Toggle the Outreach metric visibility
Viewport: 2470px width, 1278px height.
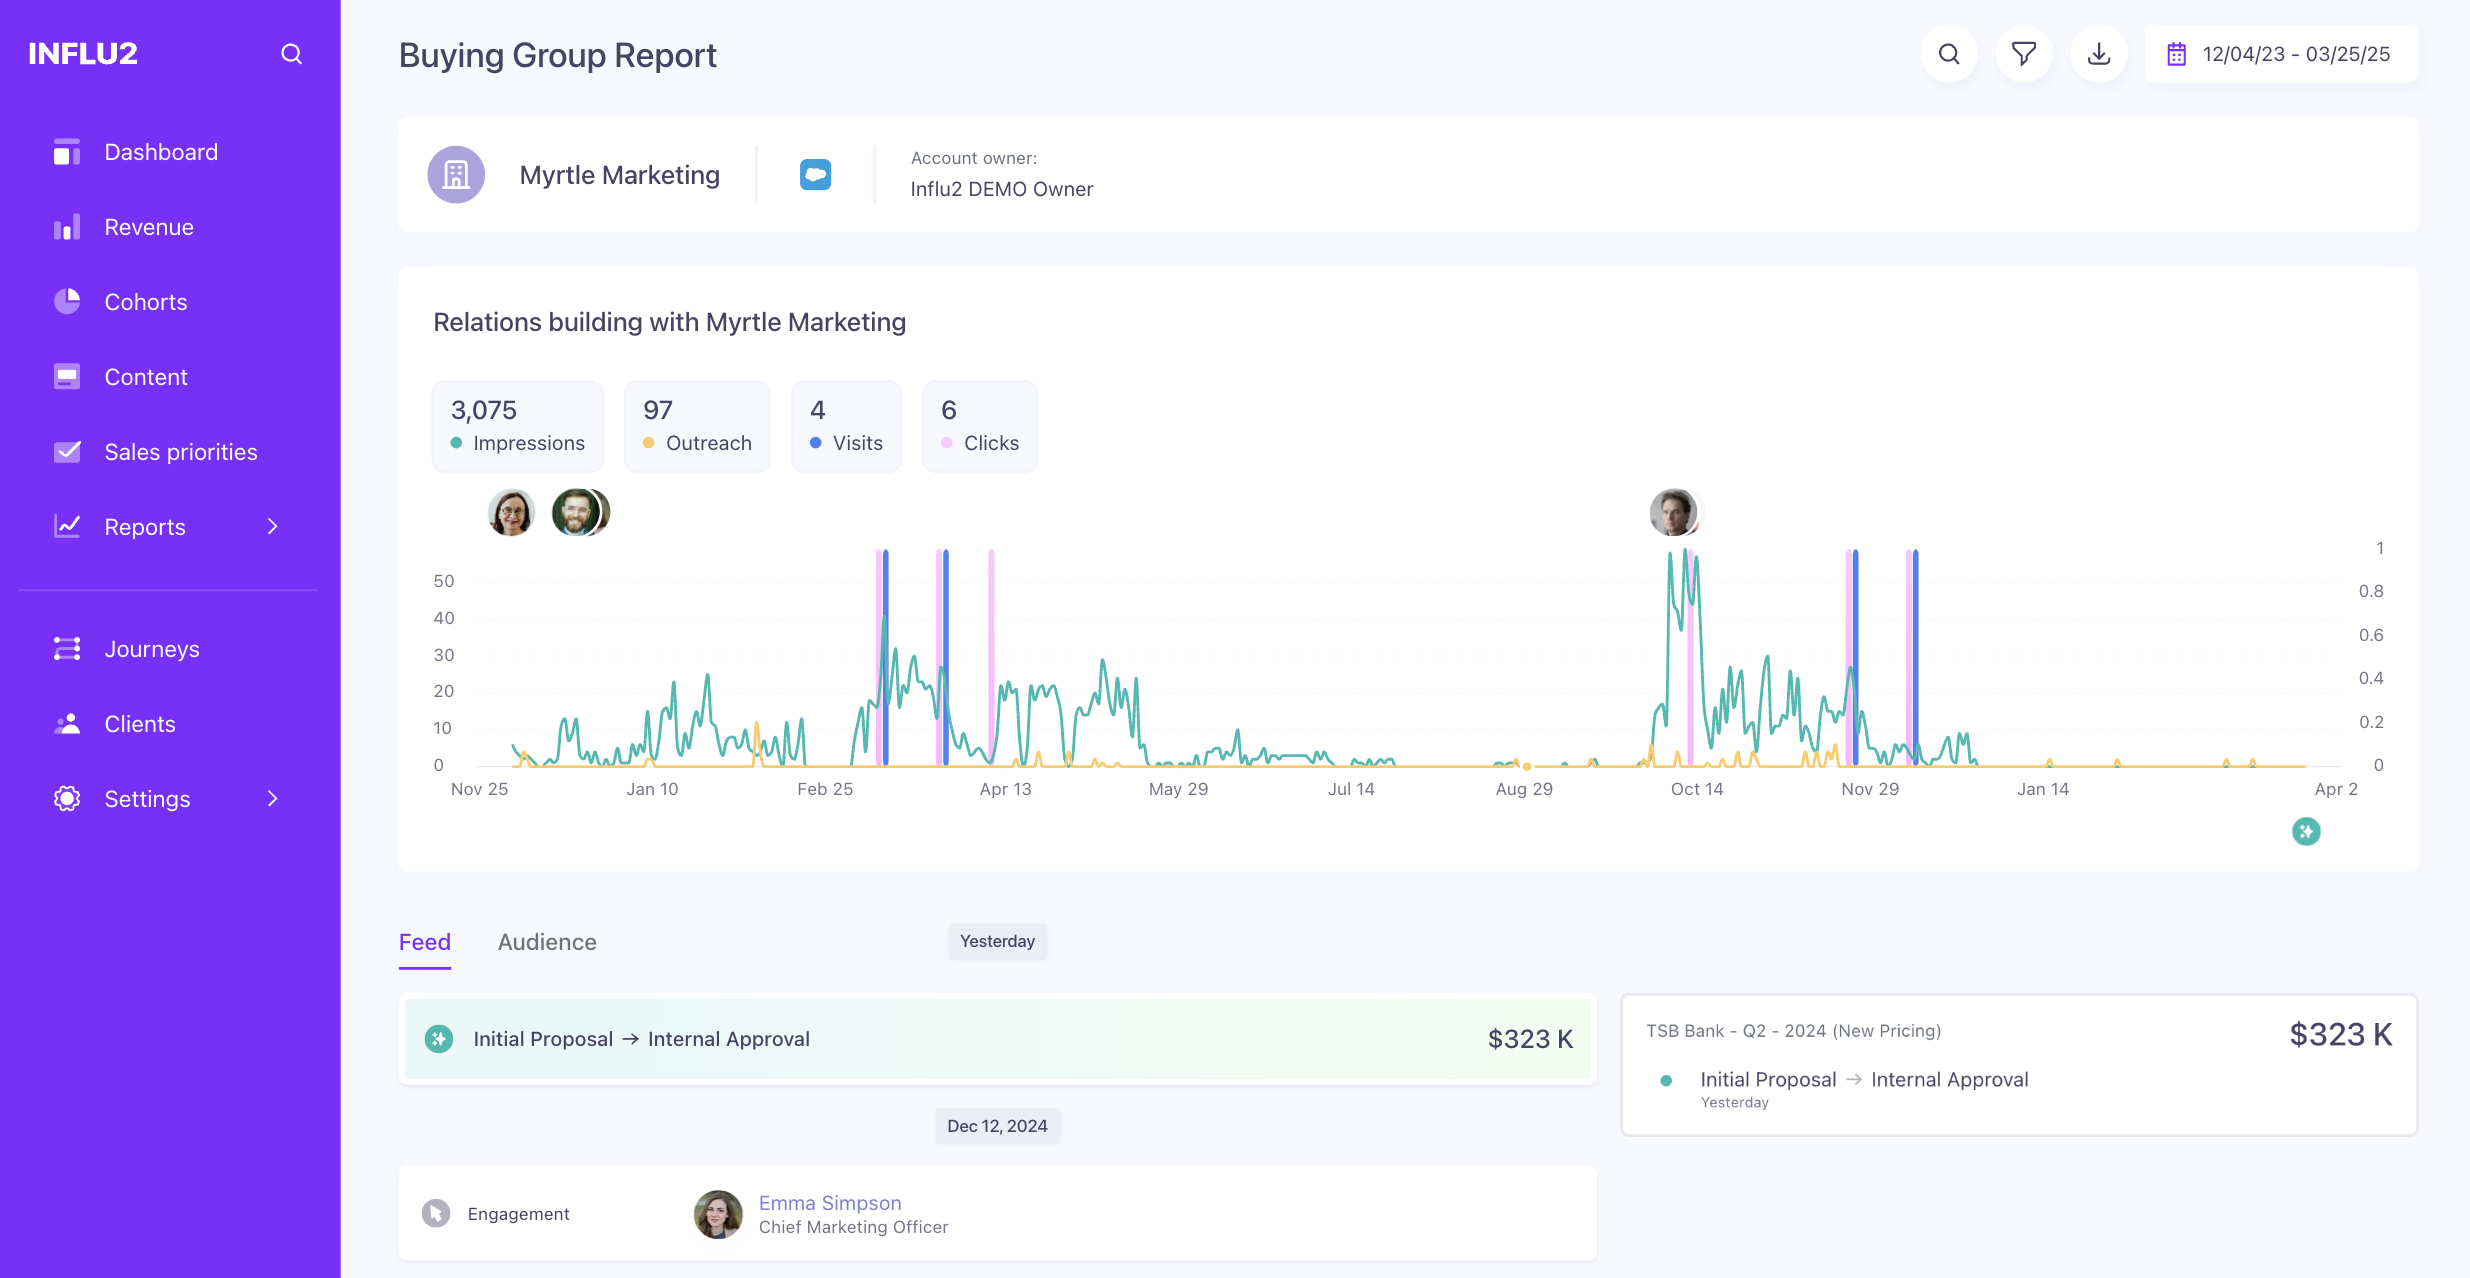tap(697, 426)
